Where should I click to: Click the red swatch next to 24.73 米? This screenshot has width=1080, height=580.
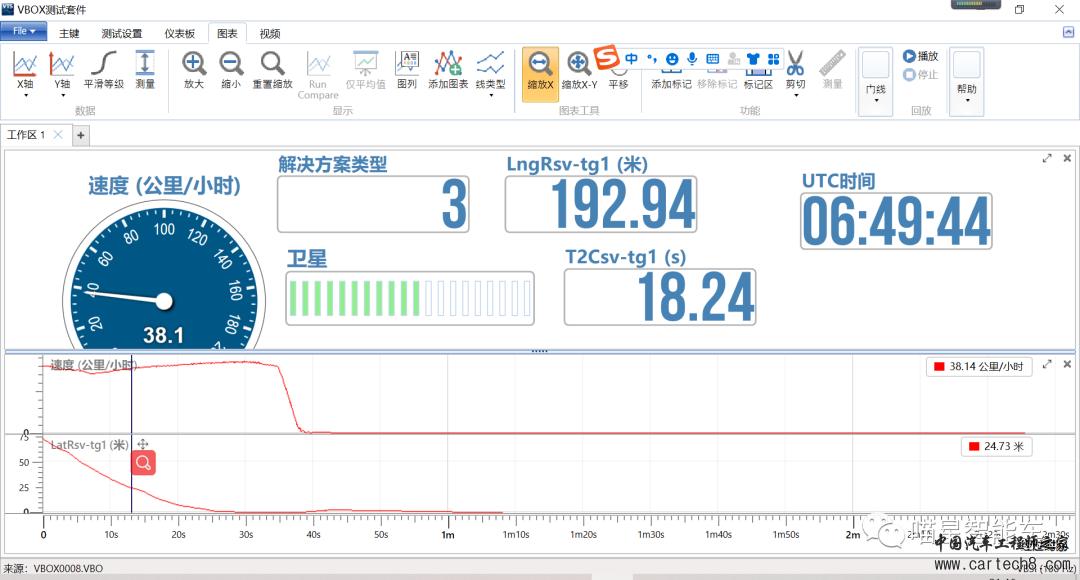pyautogui.click(x=974, y=446)
